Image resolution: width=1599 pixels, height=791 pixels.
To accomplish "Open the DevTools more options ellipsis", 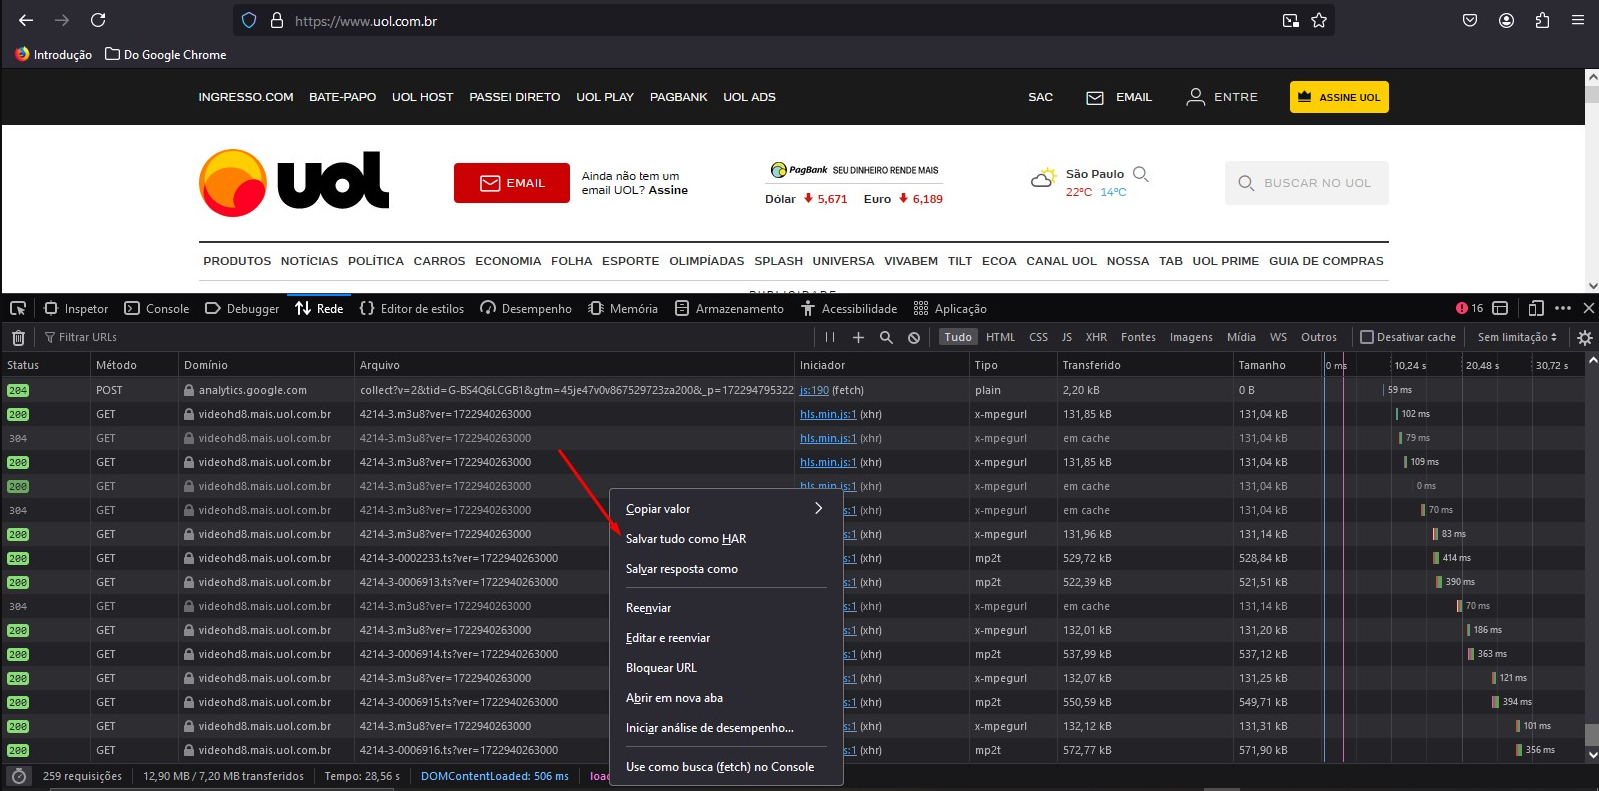I will (x=1563, y=308).
